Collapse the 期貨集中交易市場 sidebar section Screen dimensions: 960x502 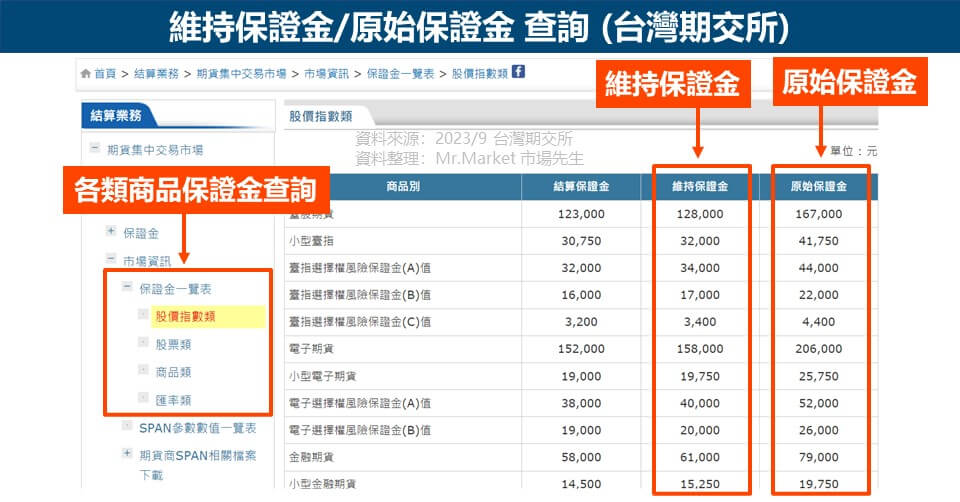[95, 149]
